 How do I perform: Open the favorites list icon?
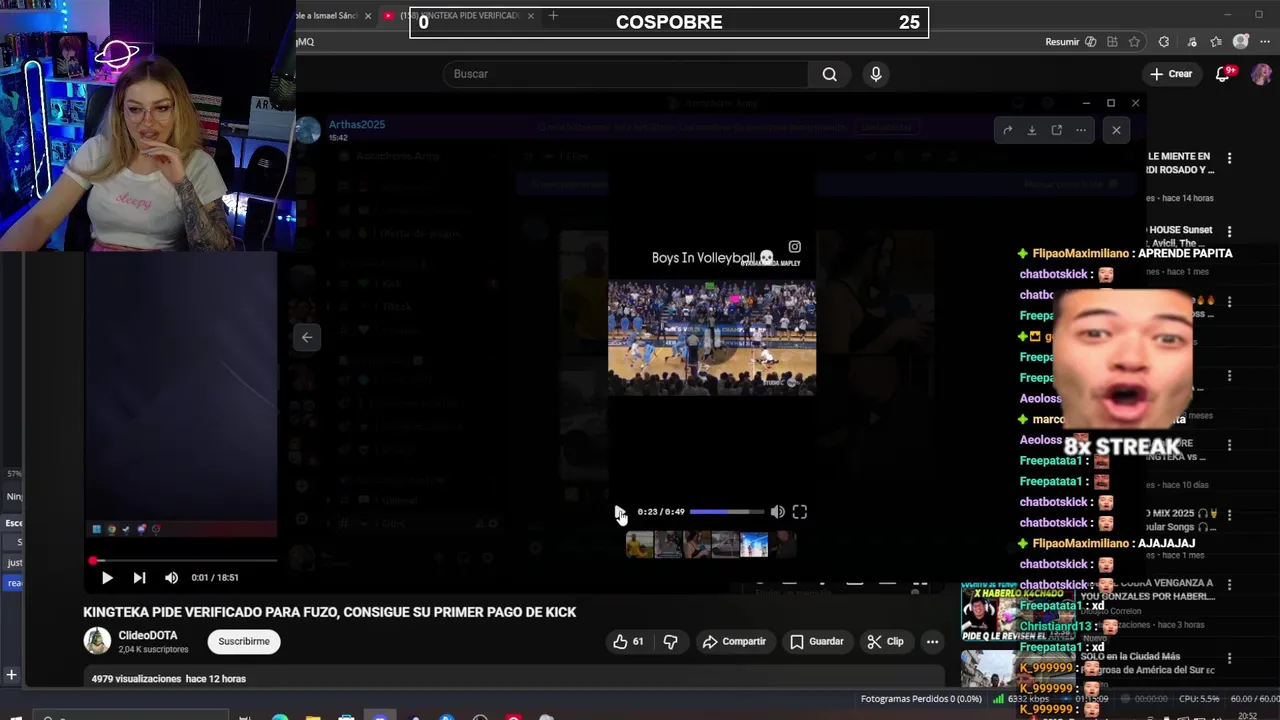(1216, 42)
